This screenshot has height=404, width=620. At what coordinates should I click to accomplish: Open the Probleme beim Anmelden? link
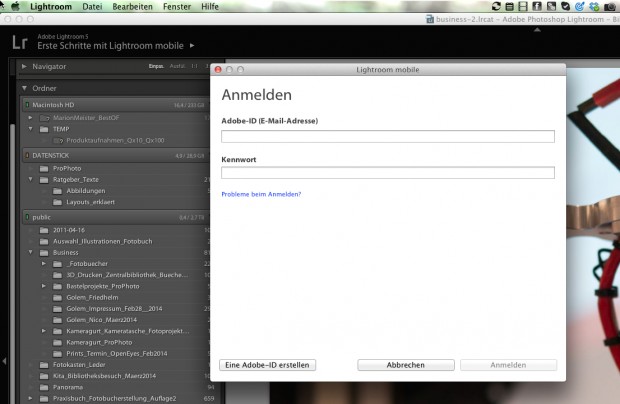click(261, 194)
